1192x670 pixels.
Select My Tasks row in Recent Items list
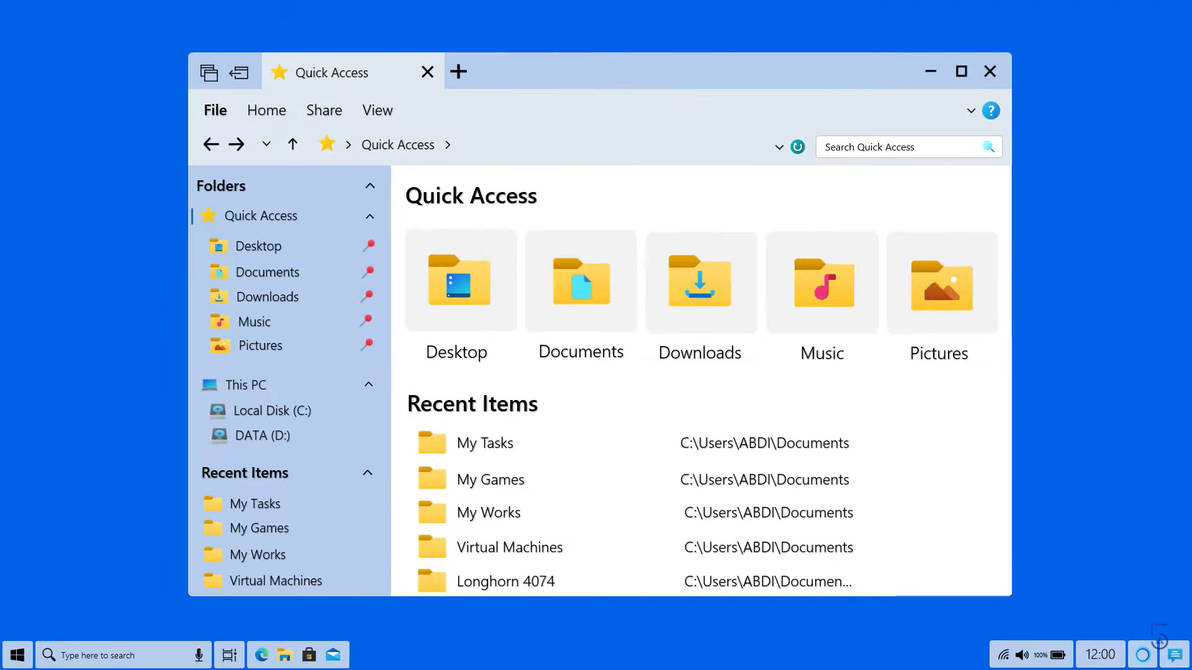[633, 443]
